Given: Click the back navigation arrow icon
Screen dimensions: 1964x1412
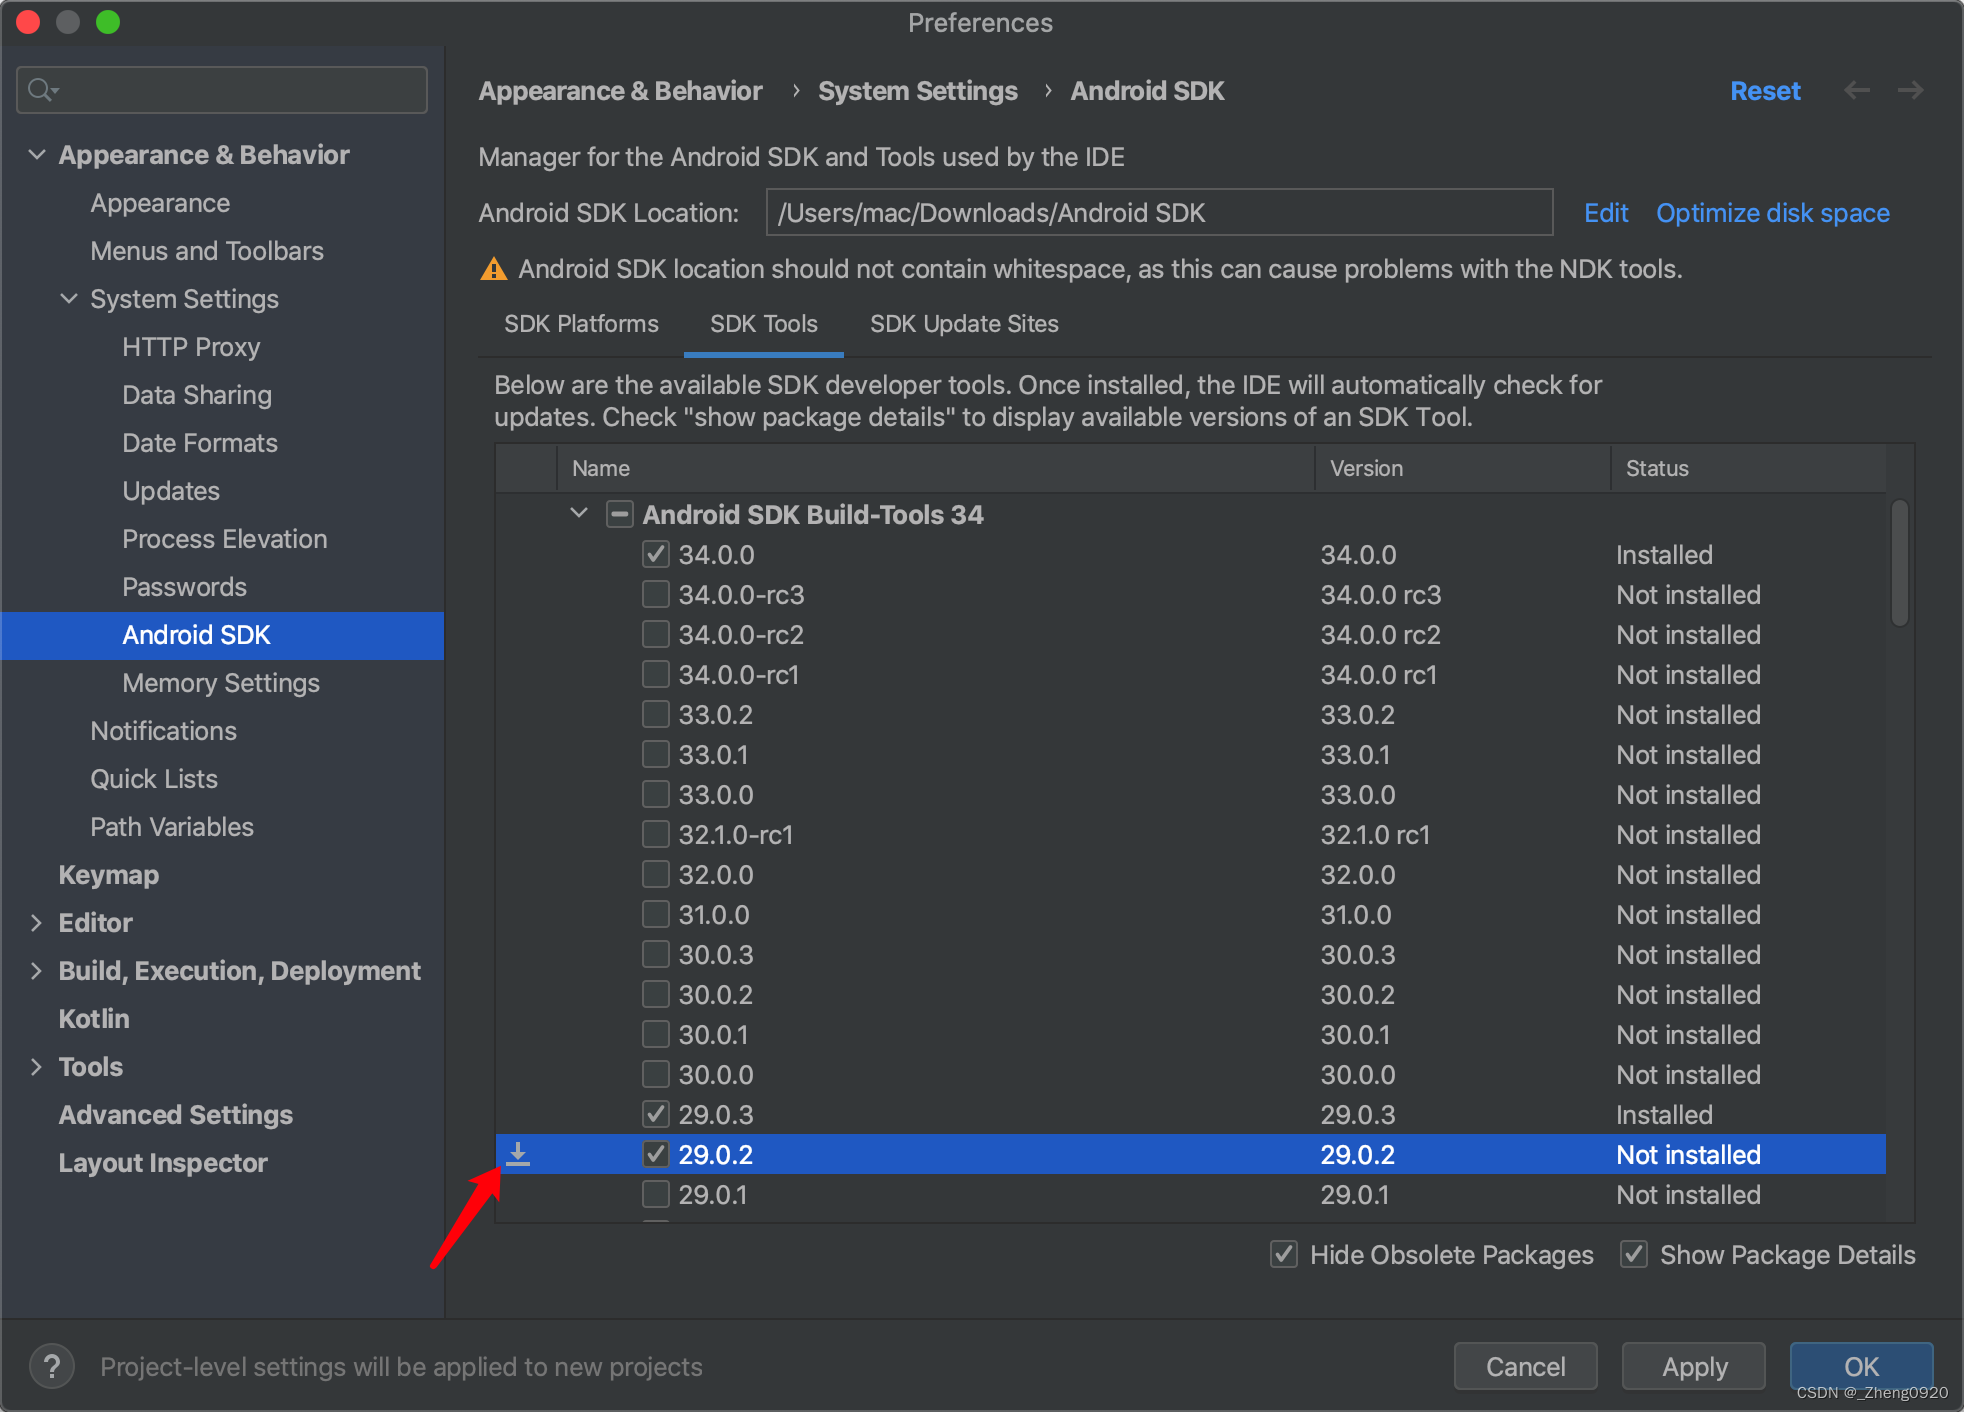Looking at the screenshot, I should point(1857,90).
